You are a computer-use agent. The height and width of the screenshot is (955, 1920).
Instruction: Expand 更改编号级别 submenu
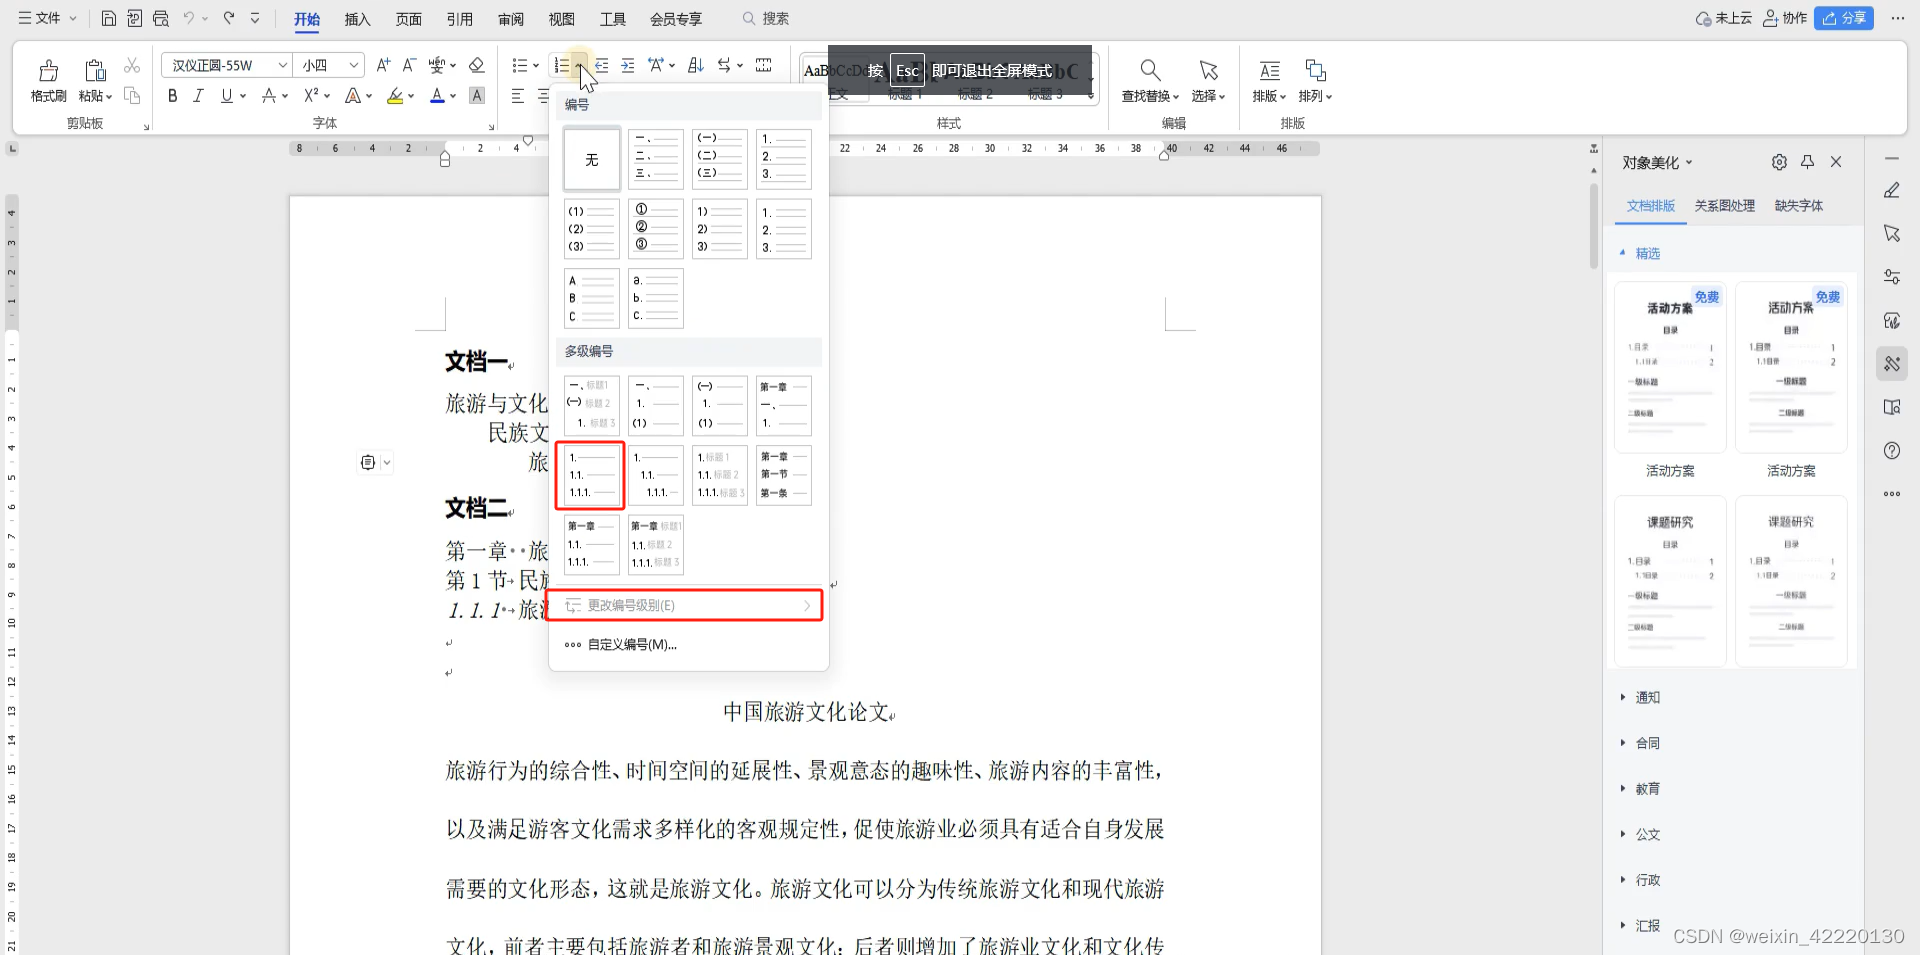pos(685,605)
